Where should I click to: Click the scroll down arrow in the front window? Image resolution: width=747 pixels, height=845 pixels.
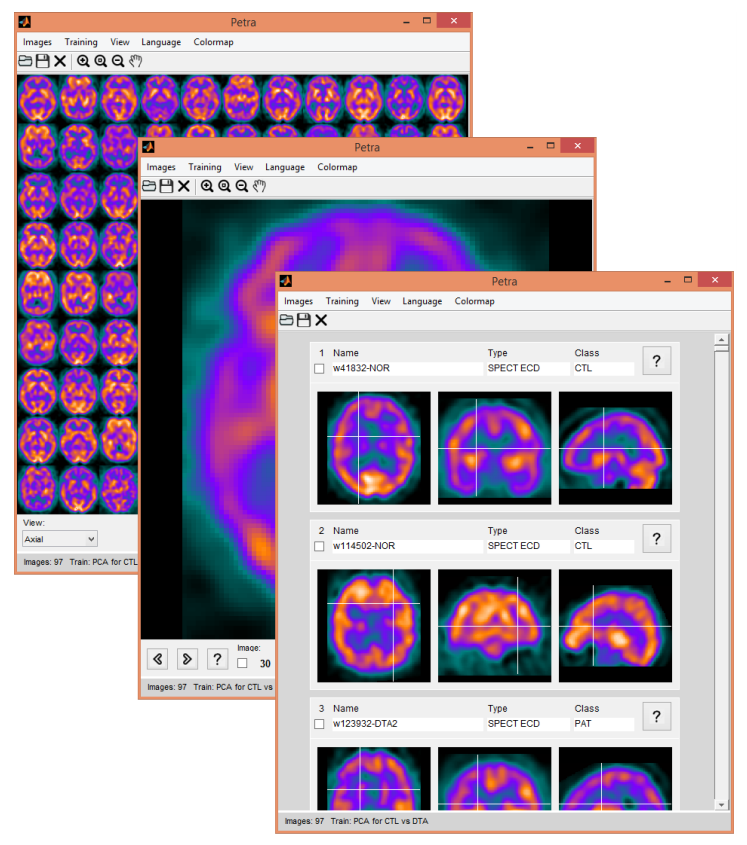[x=720, y=804]
